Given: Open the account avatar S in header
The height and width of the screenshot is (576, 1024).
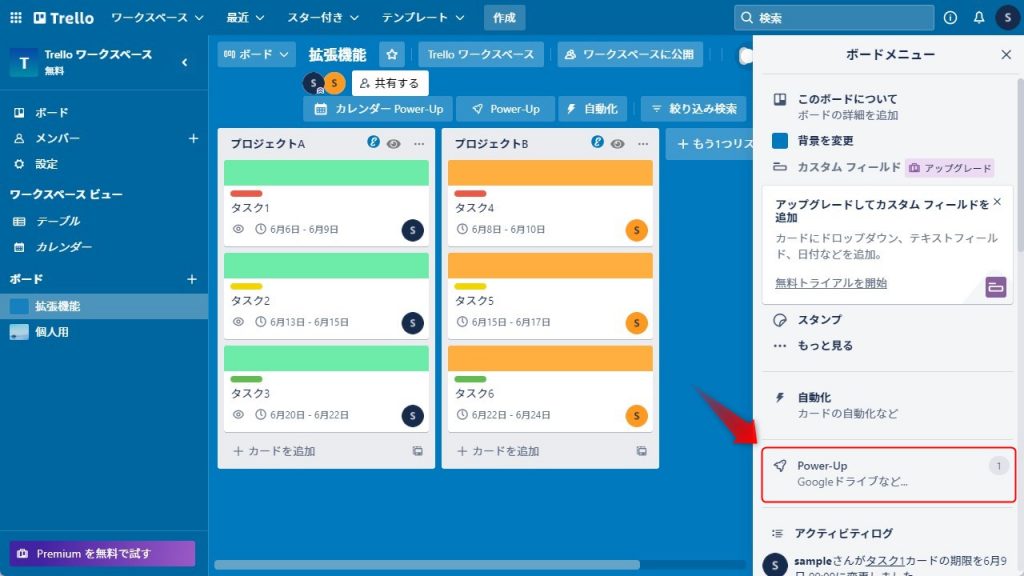Looking at the screenshot, I should [x=1007, y=18].
